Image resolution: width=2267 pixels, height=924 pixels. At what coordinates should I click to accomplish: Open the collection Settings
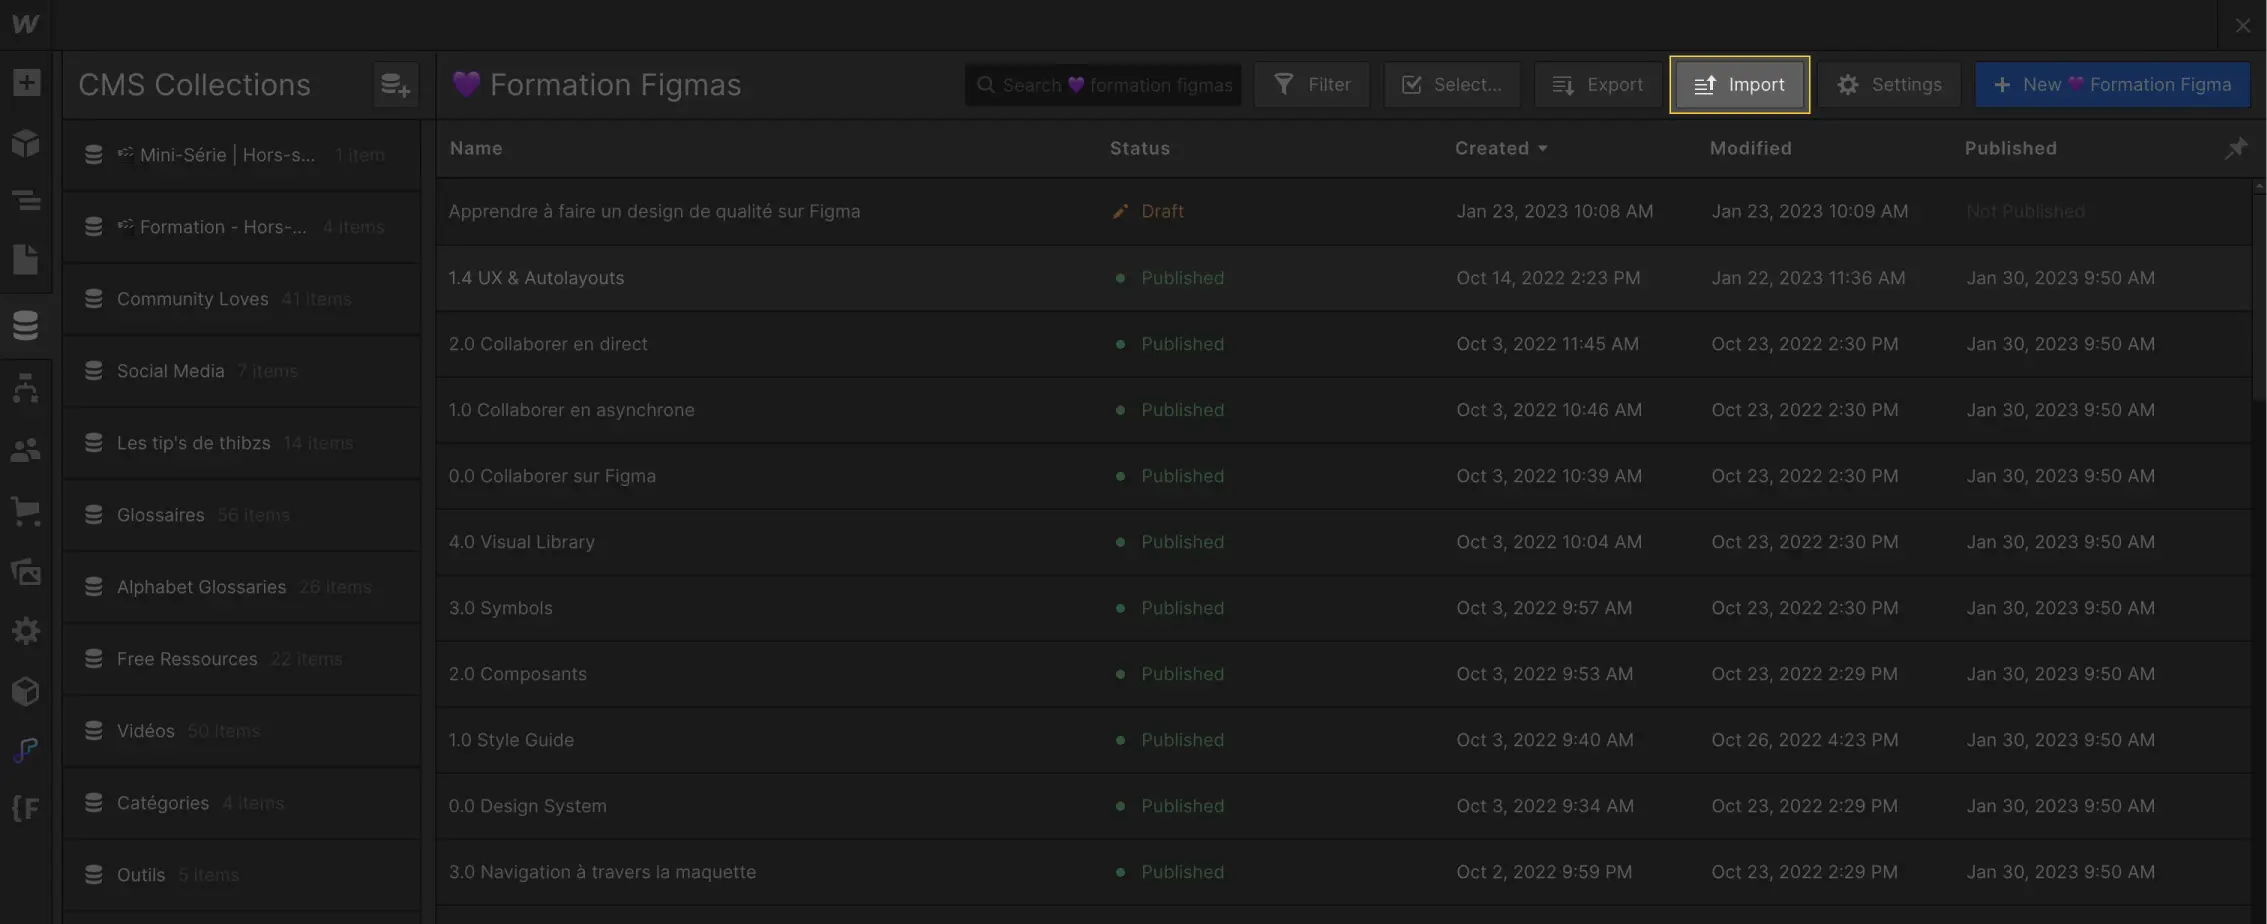(x=1889, y=85)
